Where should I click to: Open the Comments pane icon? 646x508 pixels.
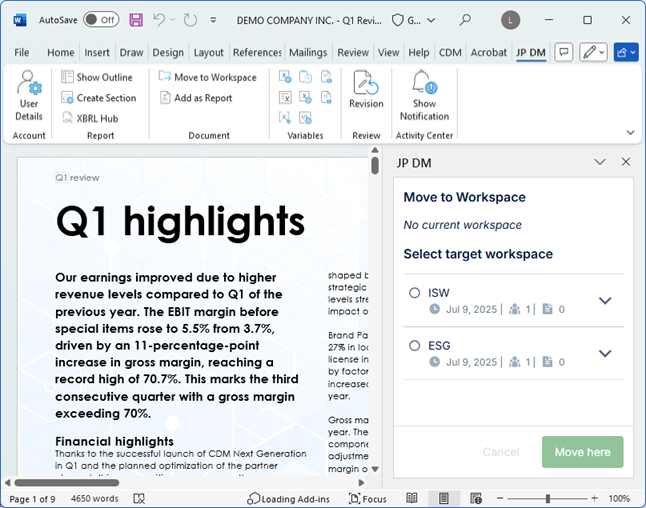click(564, 52)
